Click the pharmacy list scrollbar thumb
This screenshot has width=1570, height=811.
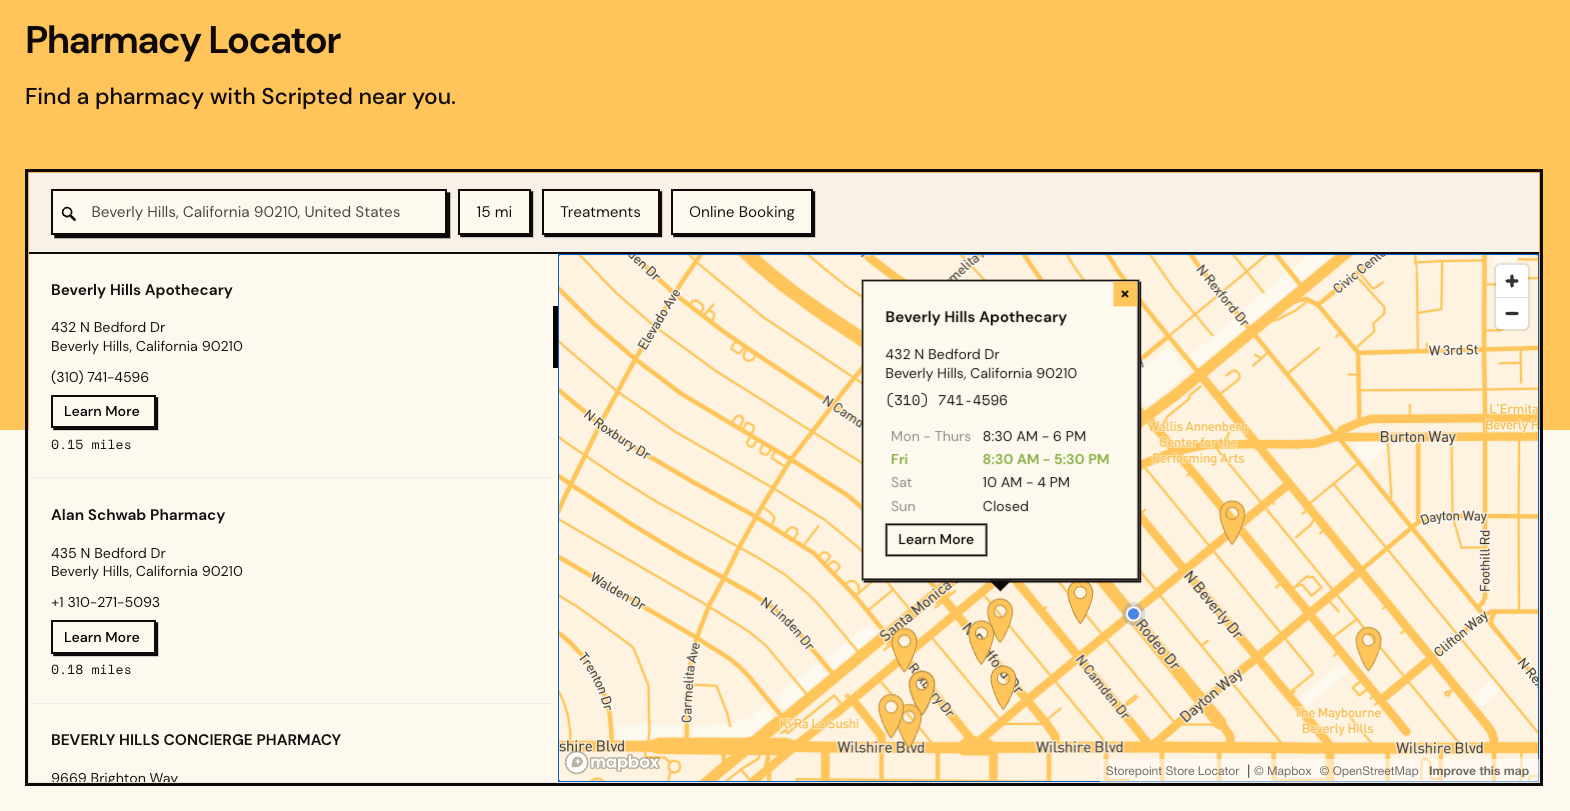(555, 337)
